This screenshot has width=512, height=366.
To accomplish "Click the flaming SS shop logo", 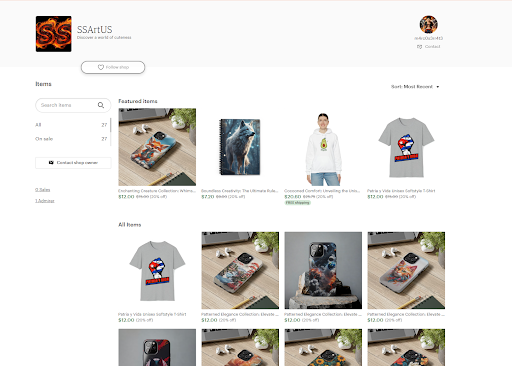I will 54,34.
